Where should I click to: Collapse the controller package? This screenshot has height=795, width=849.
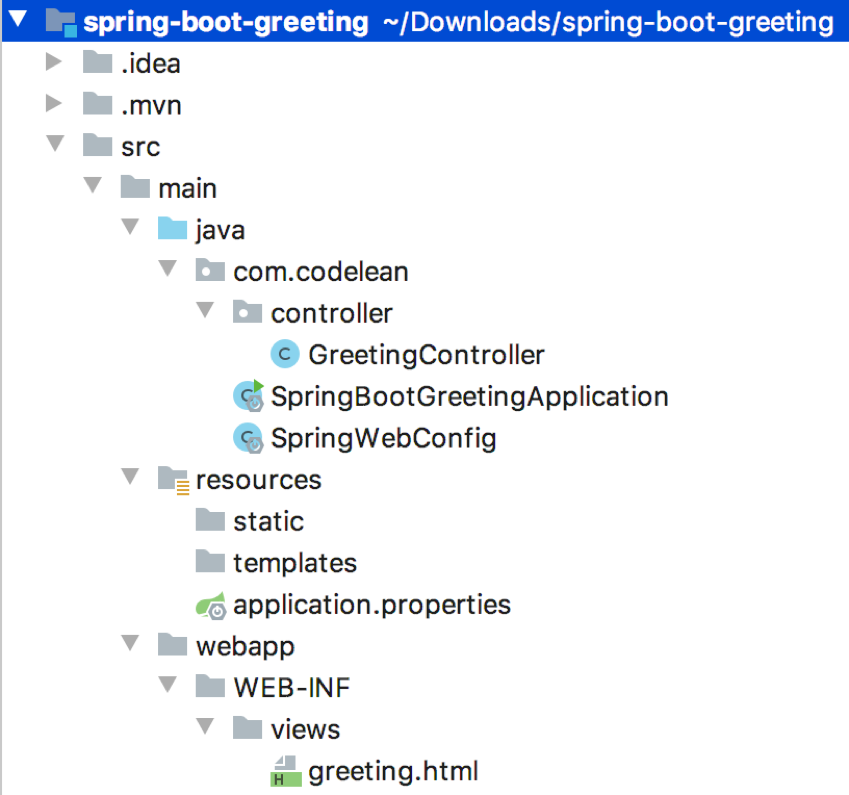[x=205, y=312]
